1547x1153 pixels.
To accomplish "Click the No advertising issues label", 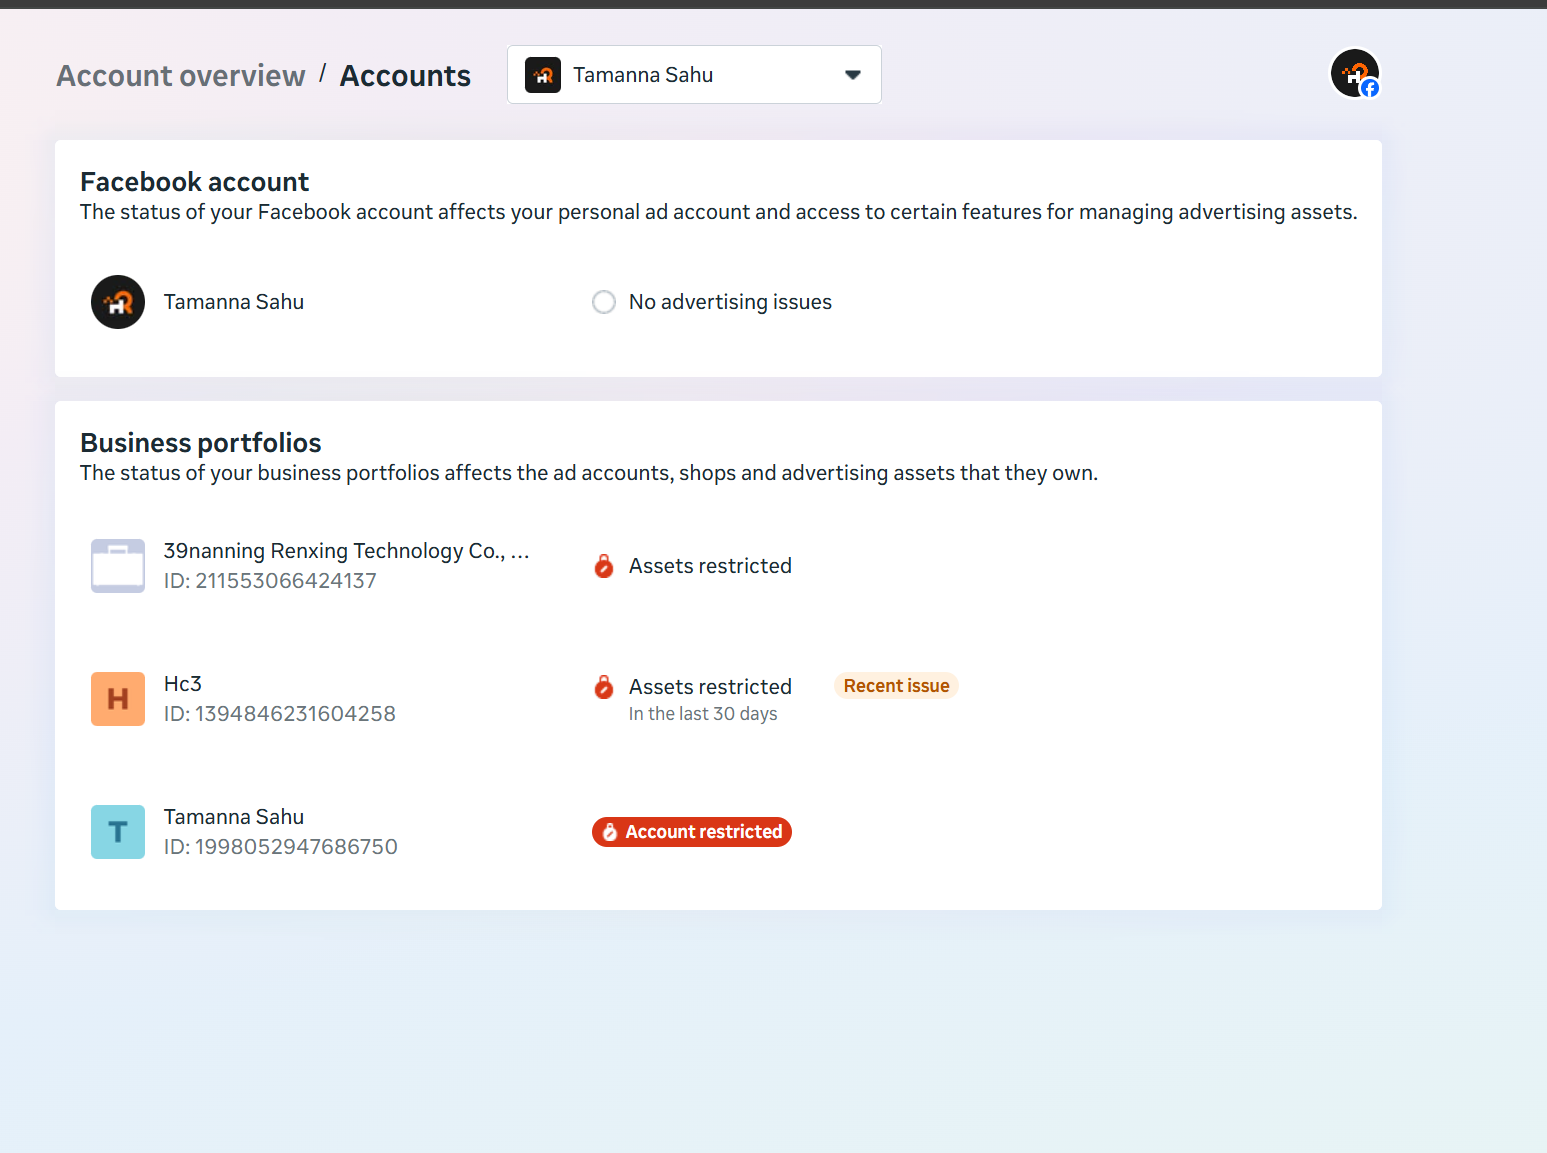I will coord(730,302).
